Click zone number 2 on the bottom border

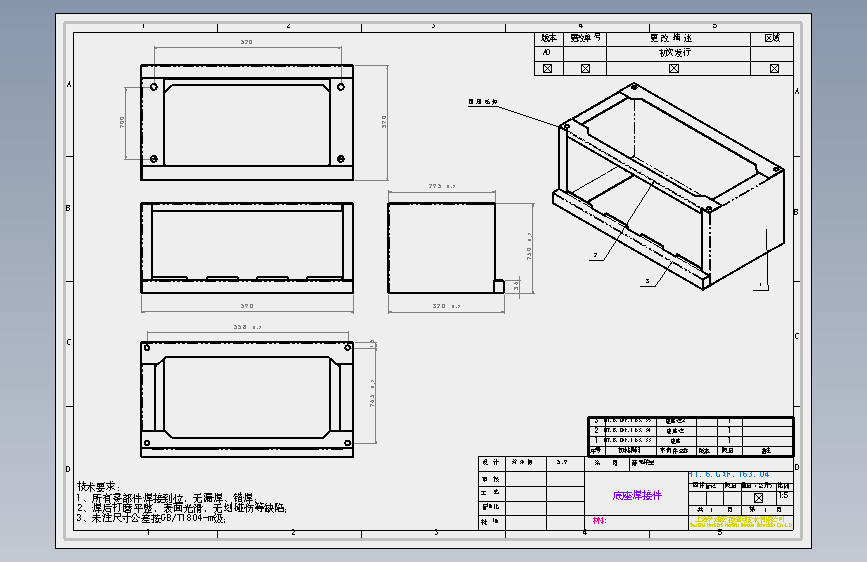click(293, 532)
